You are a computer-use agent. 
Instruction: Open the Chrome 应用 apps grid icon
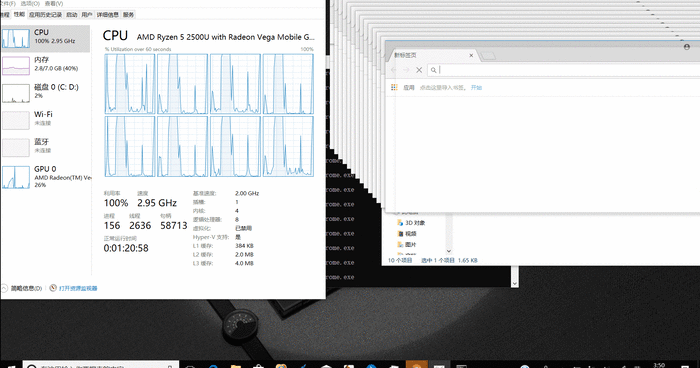click(394, 88)
